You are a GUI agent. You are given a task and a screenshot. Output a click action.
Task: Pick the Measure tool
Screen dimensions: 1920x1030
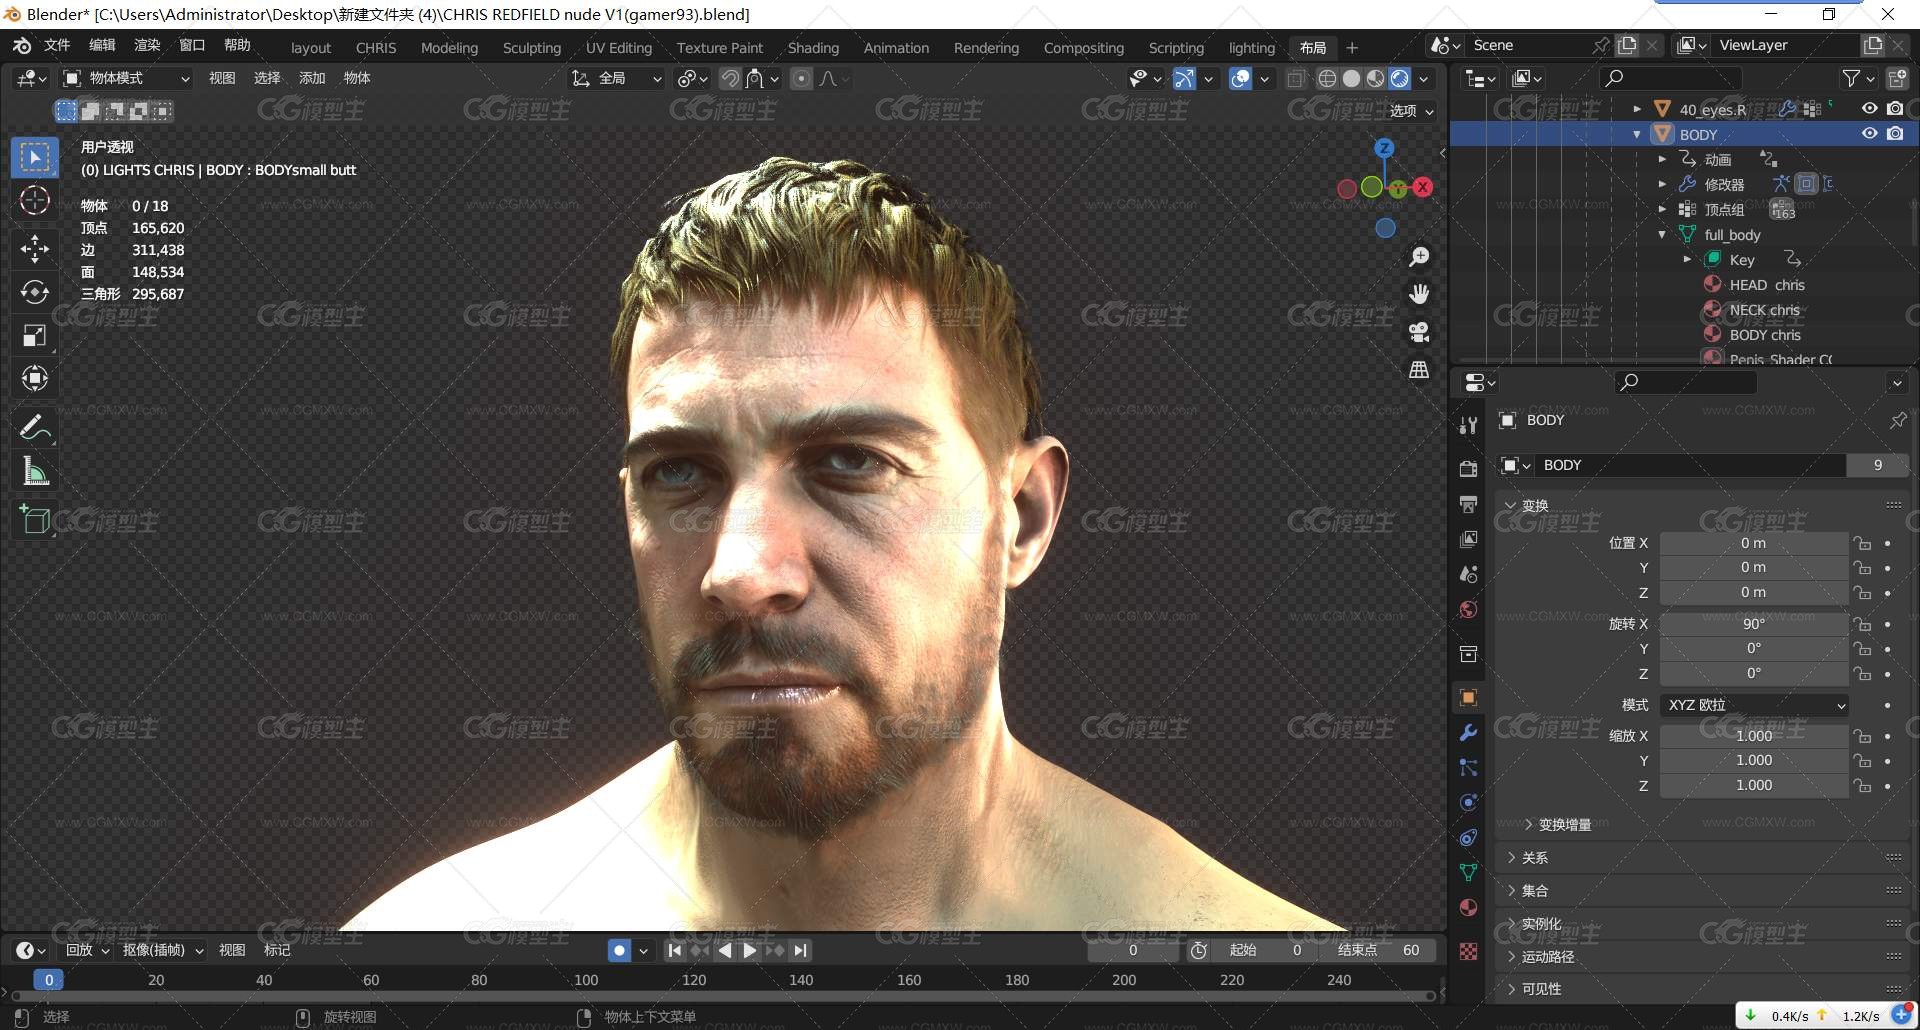35,471
